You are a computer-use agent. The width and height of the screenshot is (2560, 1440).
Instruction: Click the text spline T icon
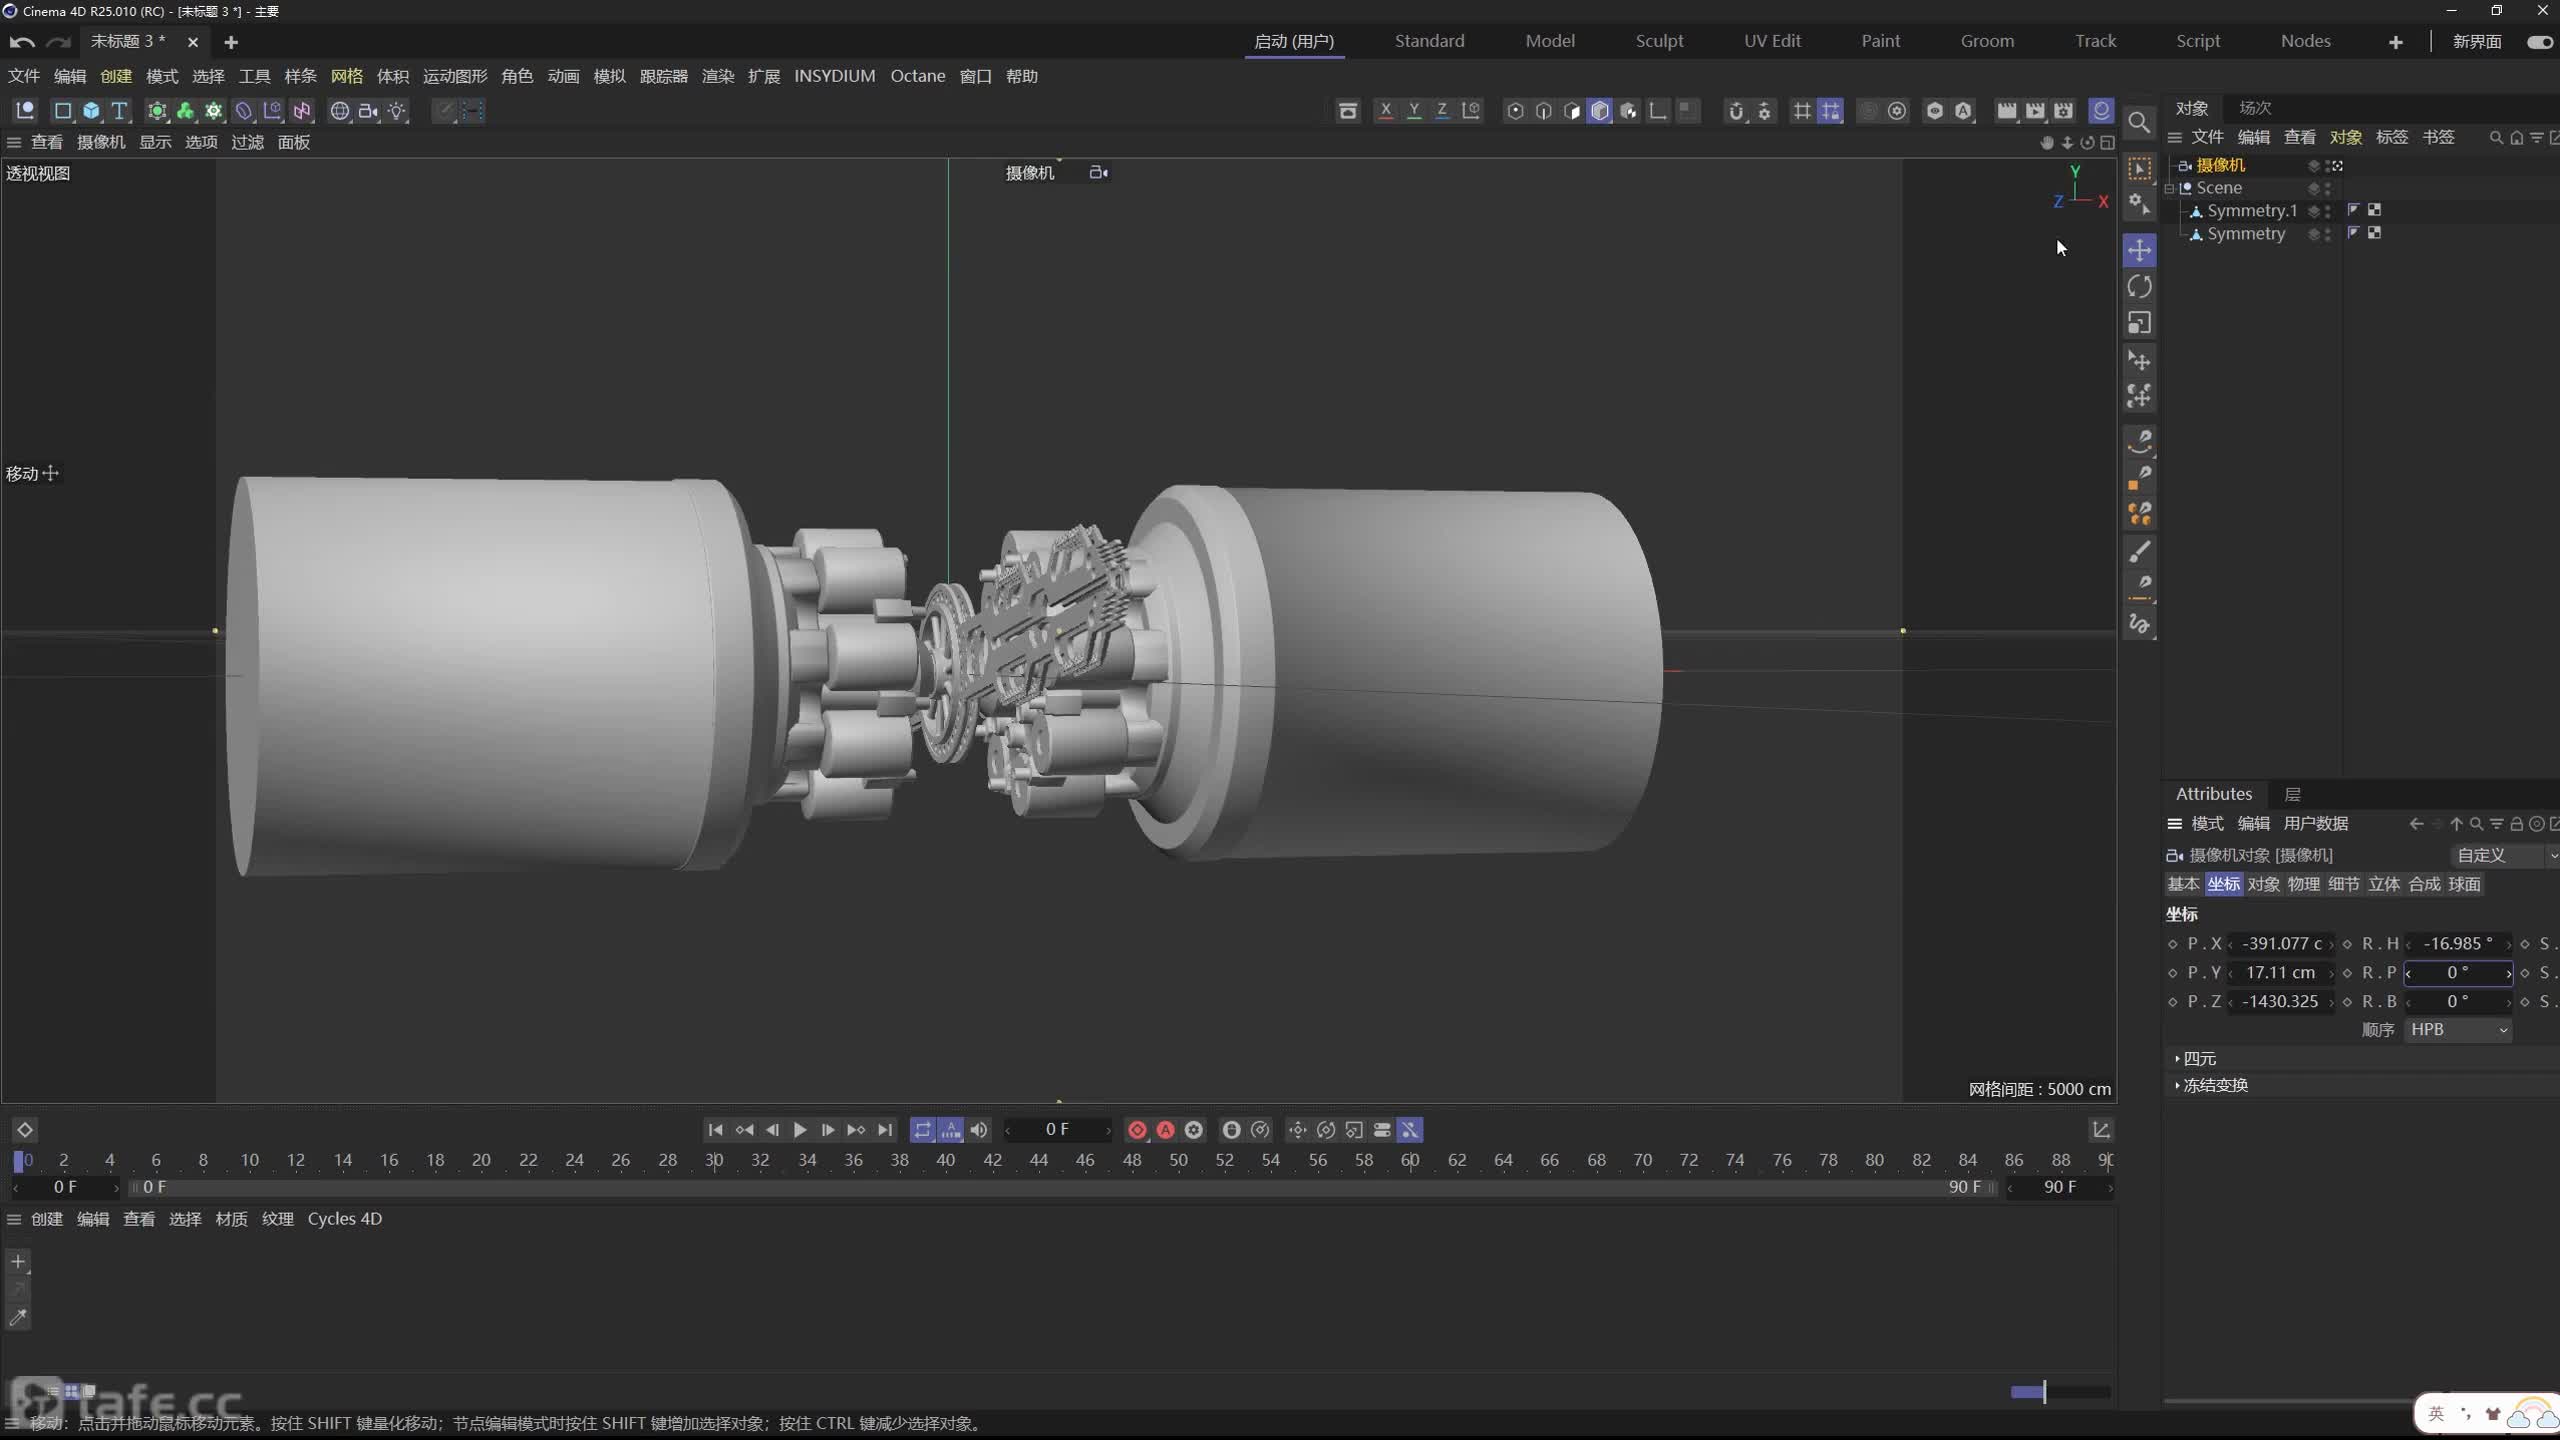click(119, 111)
